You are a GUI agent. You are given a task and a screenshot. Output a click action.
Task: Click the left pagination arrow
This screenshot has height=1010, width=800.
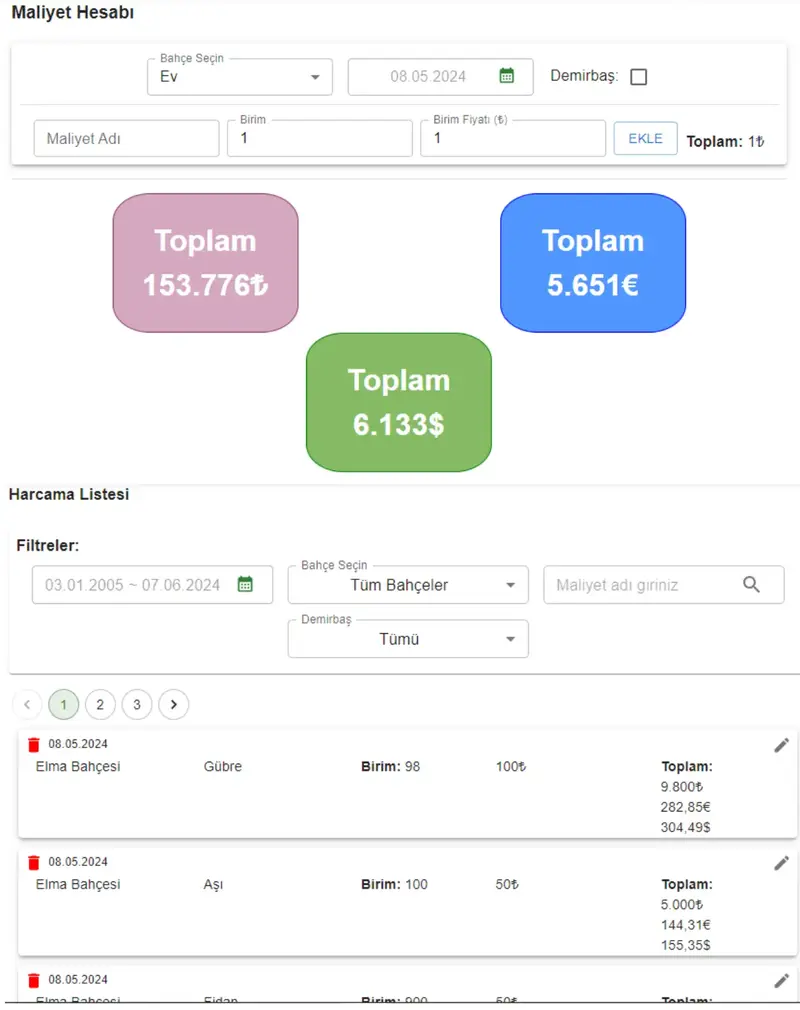tap(27, 704)
